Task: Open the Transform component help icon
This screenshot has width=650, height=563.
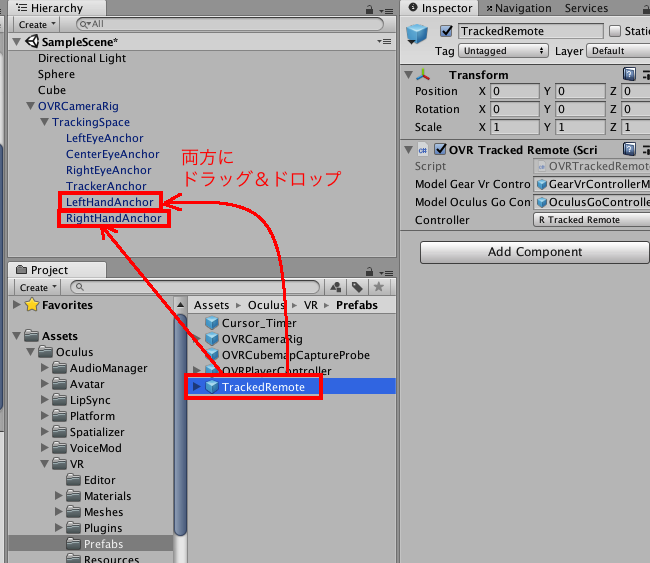Action: coord(629,74)
